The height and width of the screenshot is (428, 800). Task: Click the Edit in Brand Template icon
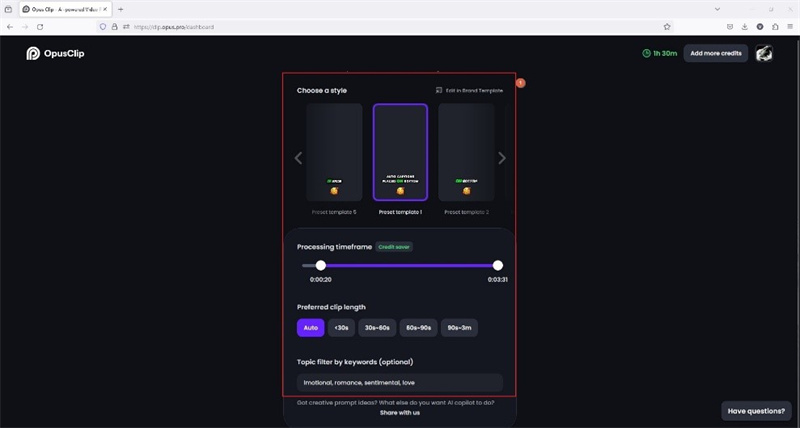[439, 90]
